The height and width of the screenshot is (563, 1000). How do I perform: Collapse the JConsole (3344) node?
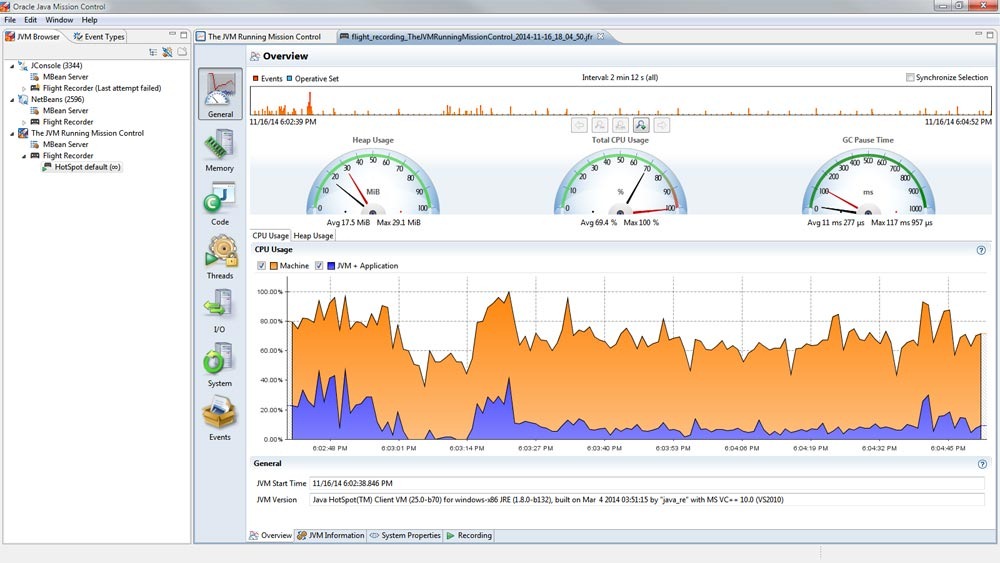(x=12, y=66)
